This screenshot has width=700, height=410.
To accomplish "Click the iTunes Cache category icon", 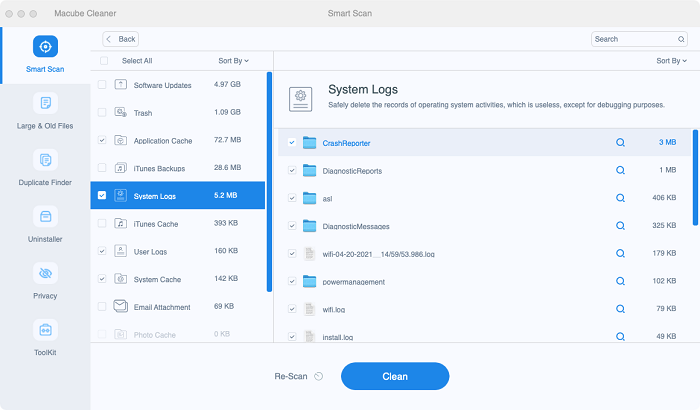I will [121, 223].
